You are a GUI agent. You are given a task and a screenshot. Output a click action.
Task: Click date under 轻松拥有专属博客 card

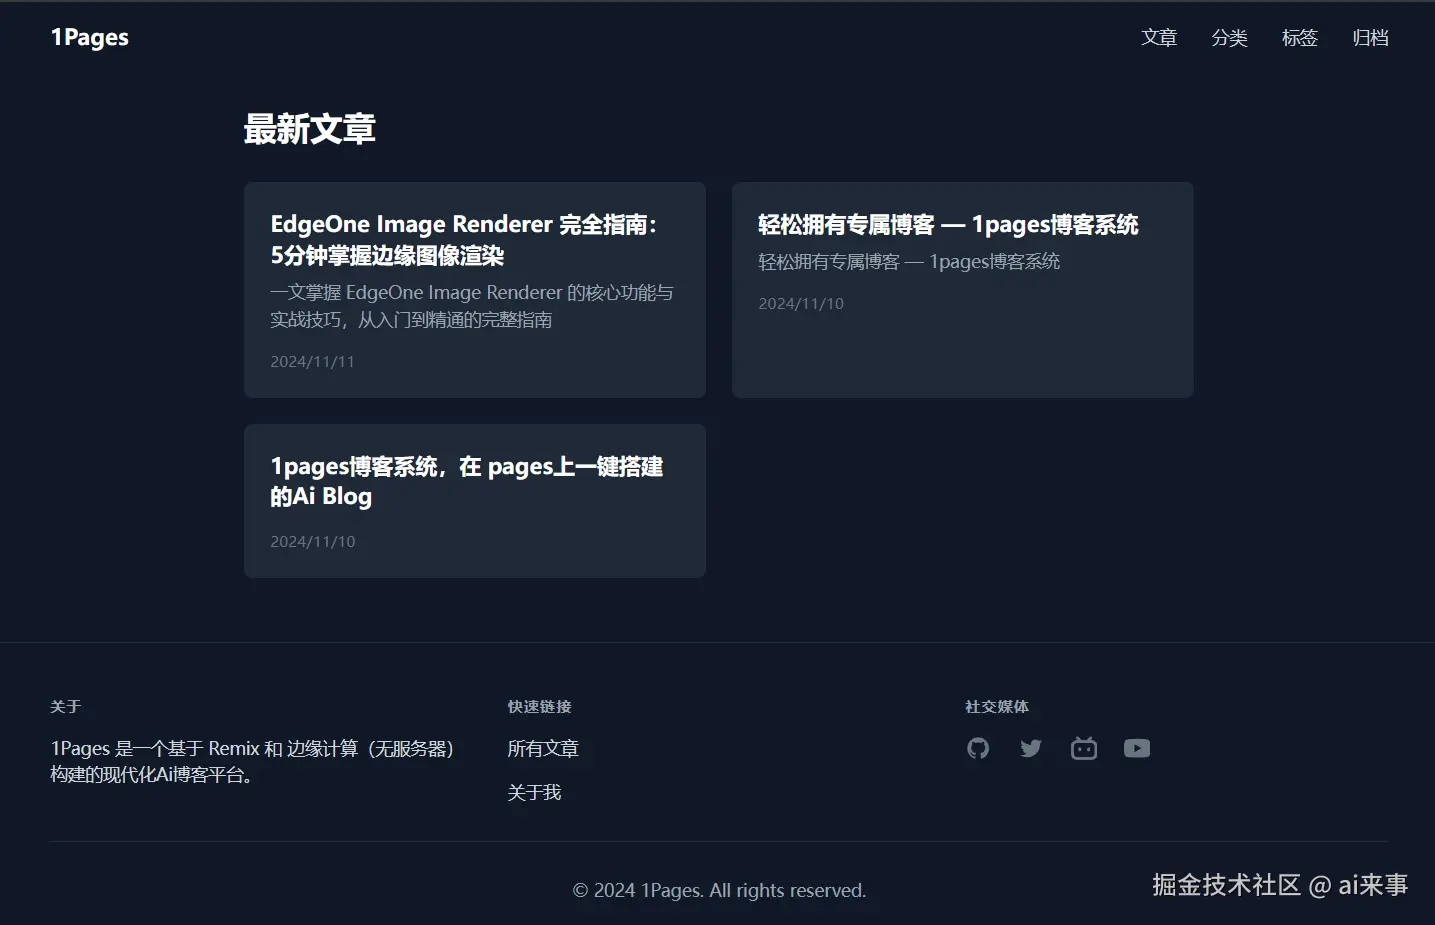click(801, 304)
